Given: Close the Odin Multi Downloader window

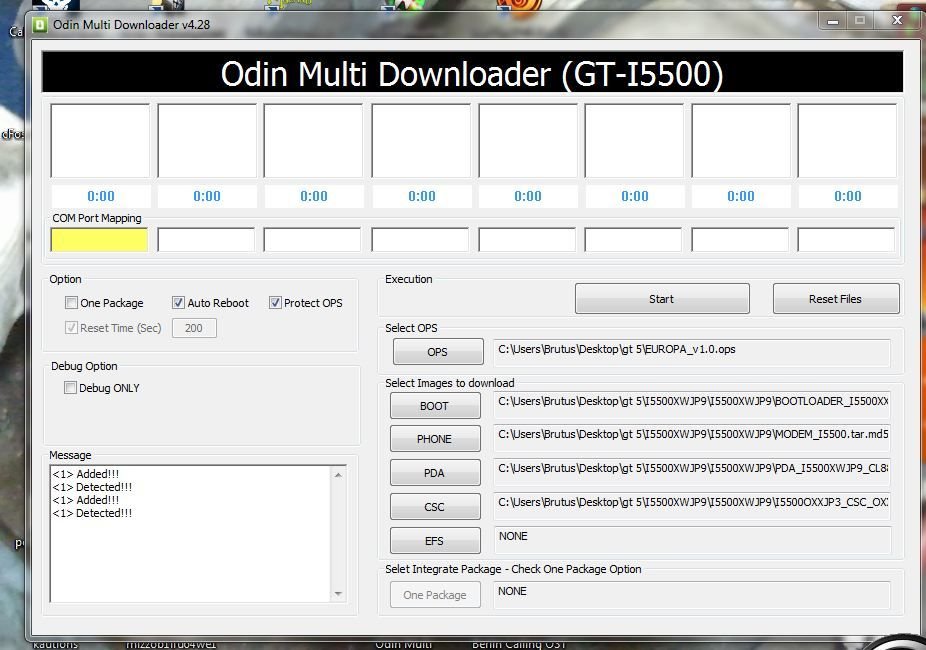Looking at the screenshot, I should (x=897, y=21).
